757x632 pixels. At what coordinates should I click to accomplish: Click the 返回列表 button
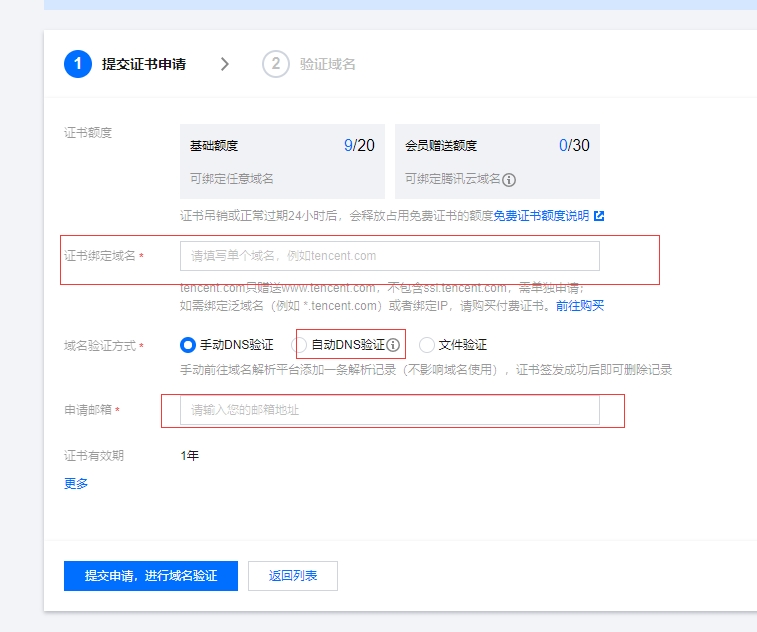pos(293,576)
